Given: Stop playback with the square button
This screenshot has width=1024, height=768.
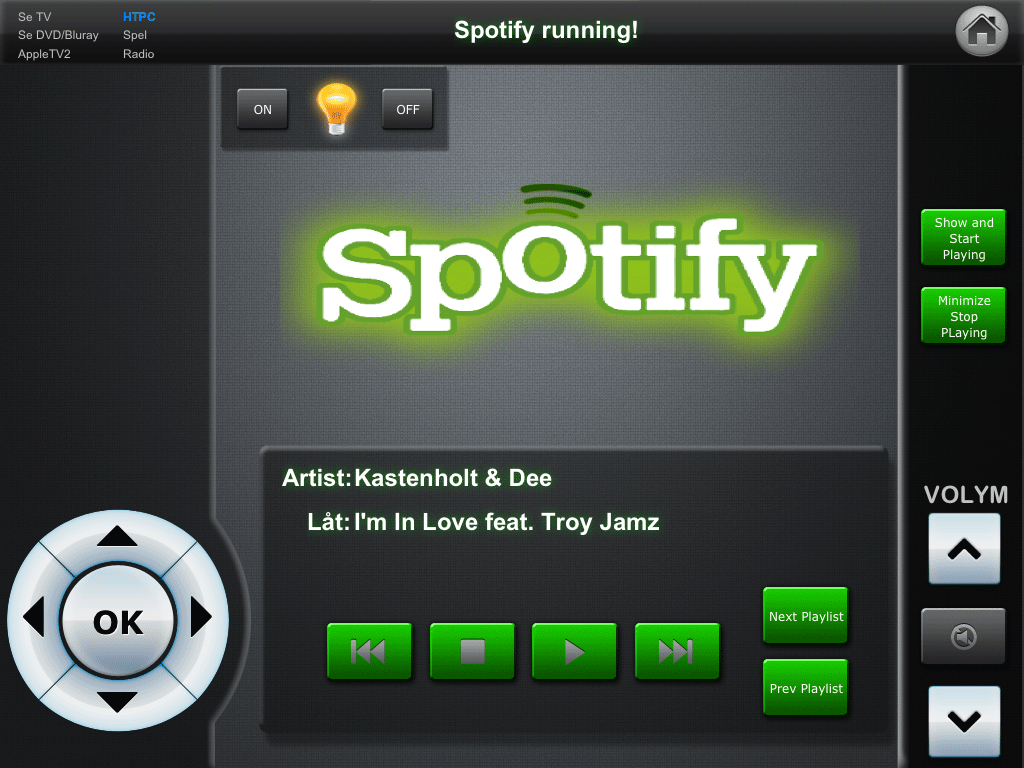Looking at the screenshot, I should pyautogui.click(x=472, y=651).
